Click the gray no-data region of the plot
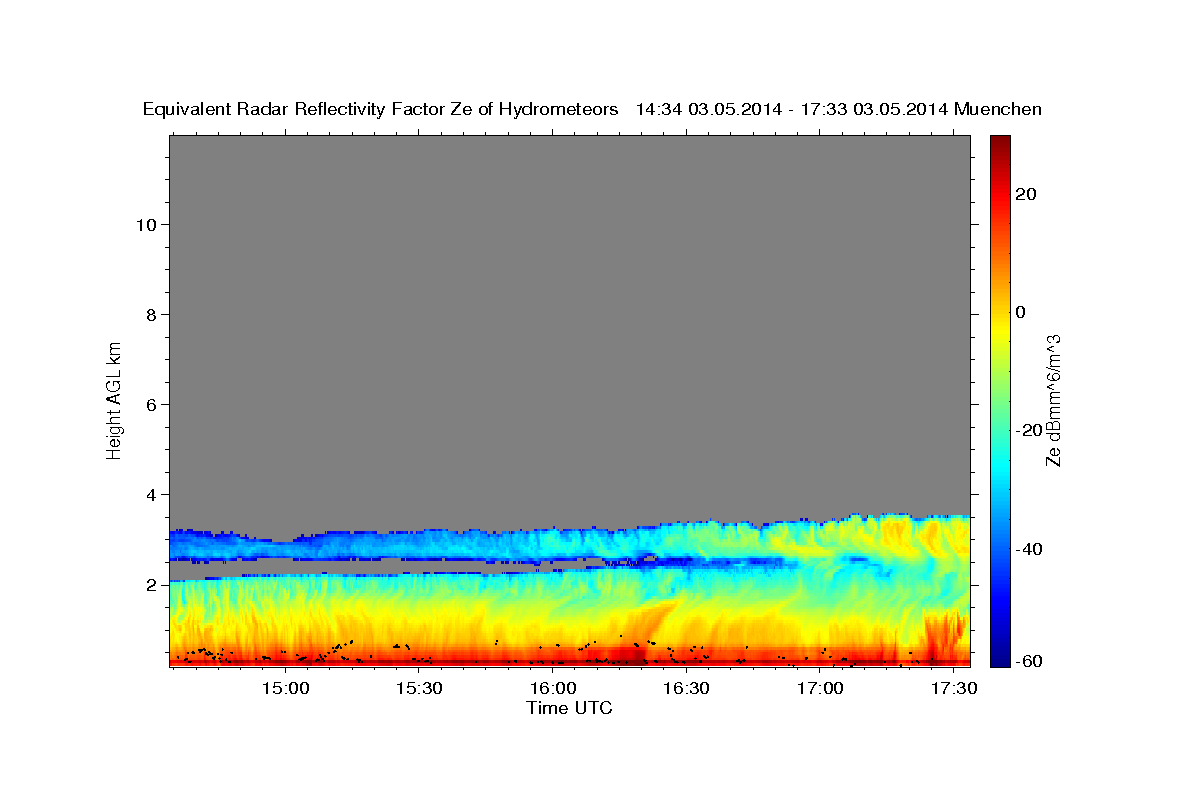Image resolution: width=1200 pixels, height=800 pixels. (569, 320)
